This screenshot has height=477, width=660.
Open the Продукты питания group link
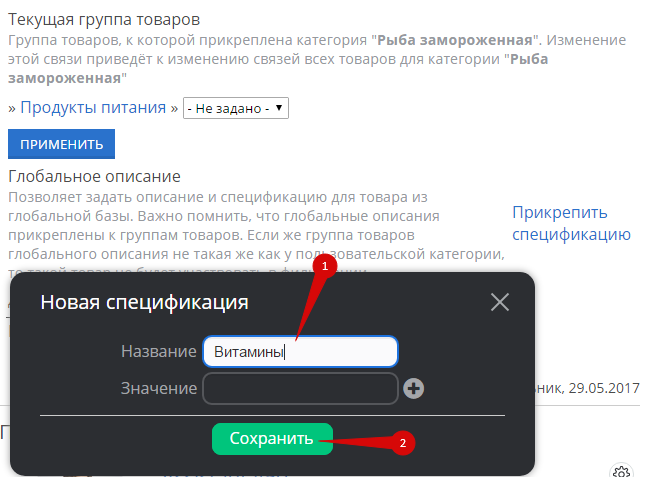93,108
